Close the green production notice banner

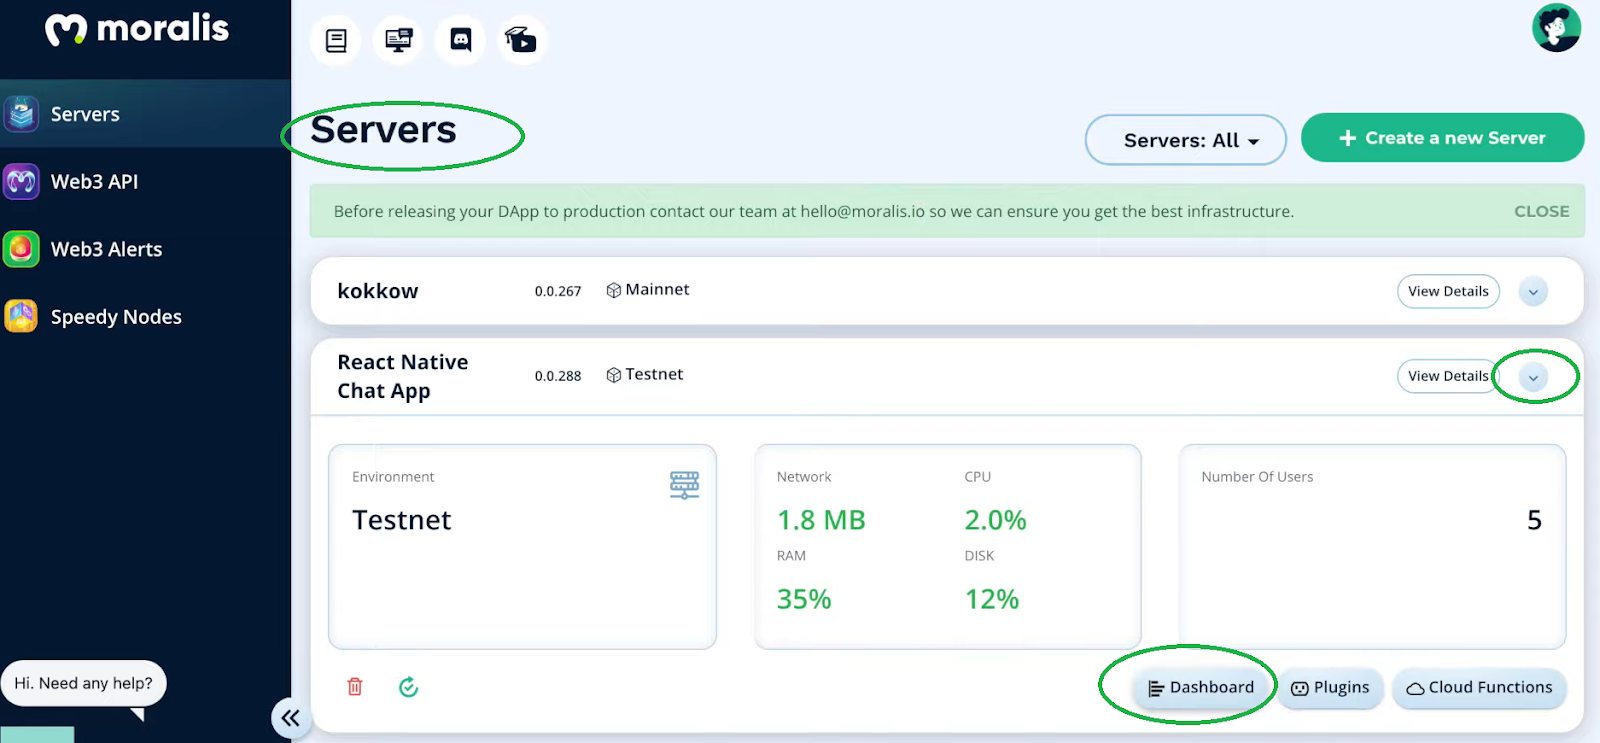tap(1541, 211)
